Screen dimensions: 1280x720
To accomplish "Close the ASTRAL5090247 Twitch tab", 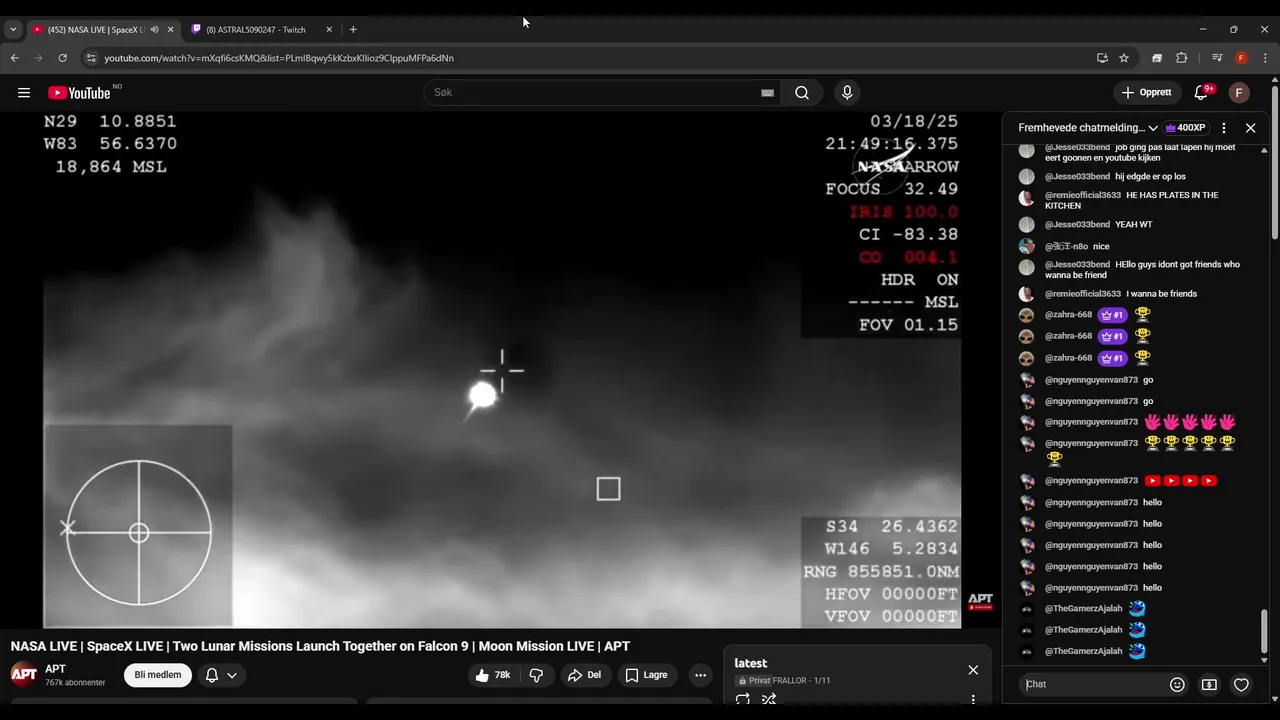I will click(329, 30).
